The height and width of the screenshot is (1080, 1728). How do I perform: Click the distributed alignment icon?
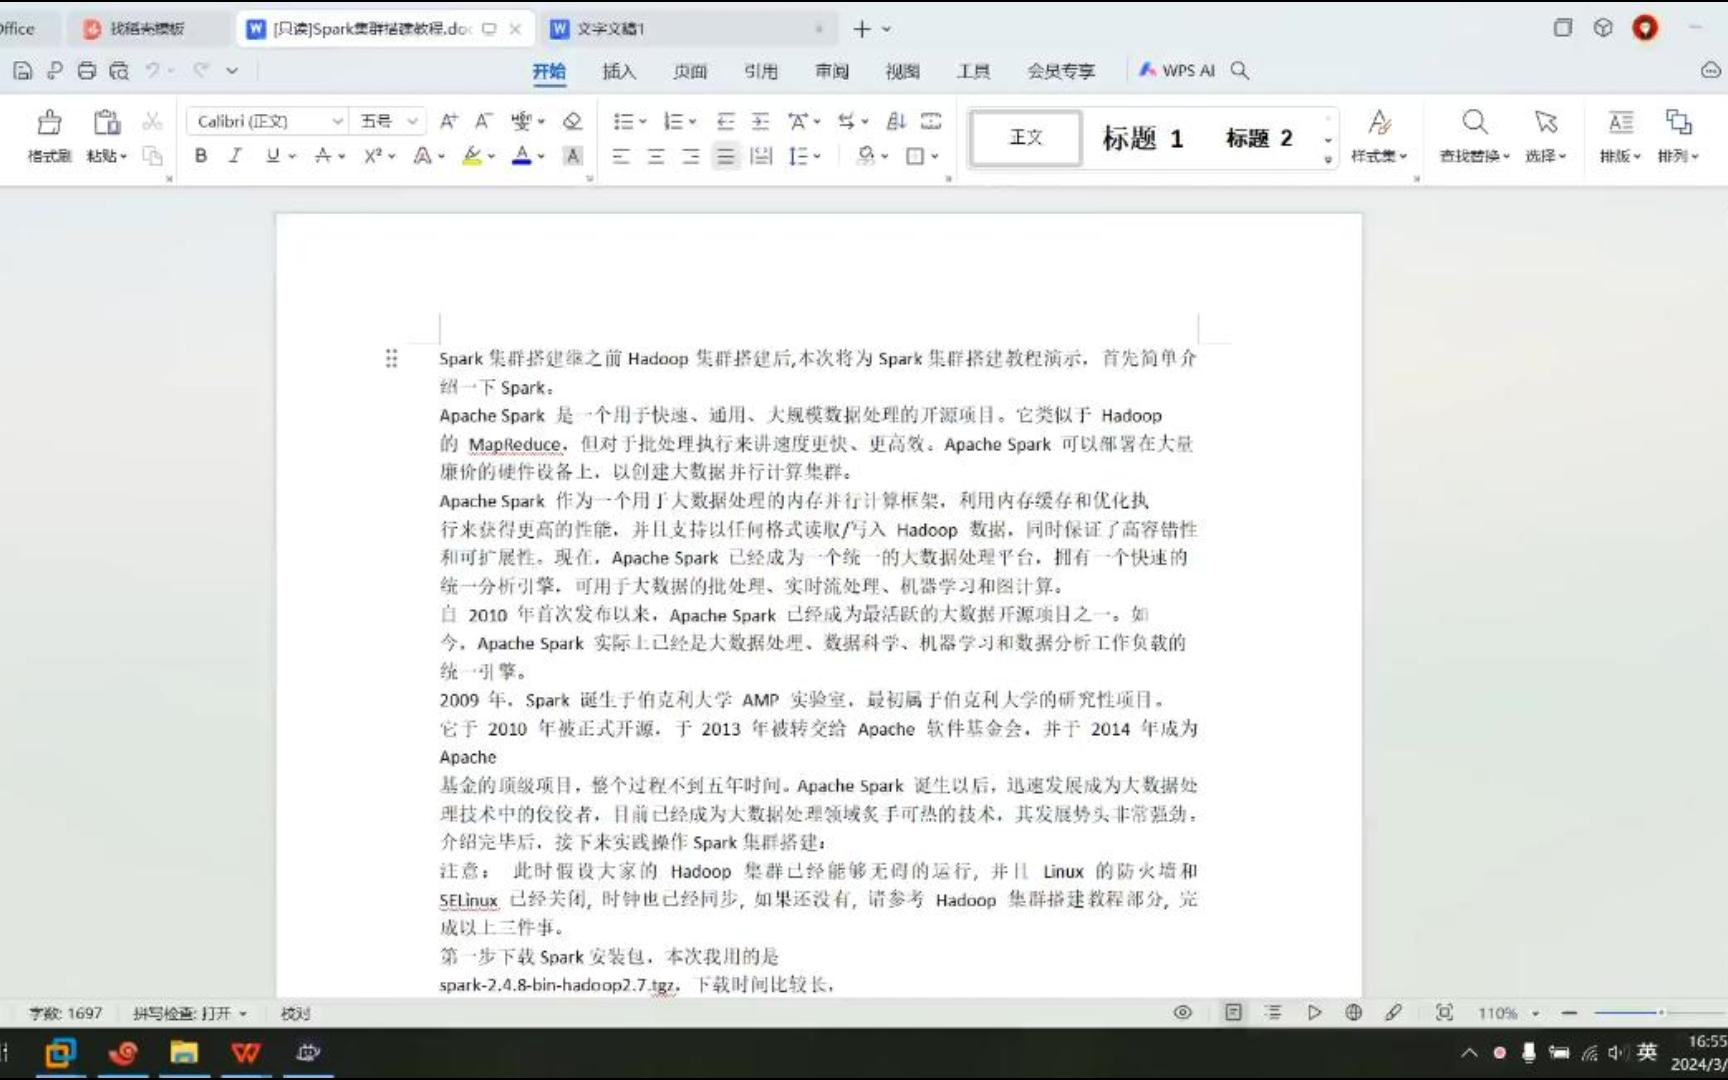761,156
